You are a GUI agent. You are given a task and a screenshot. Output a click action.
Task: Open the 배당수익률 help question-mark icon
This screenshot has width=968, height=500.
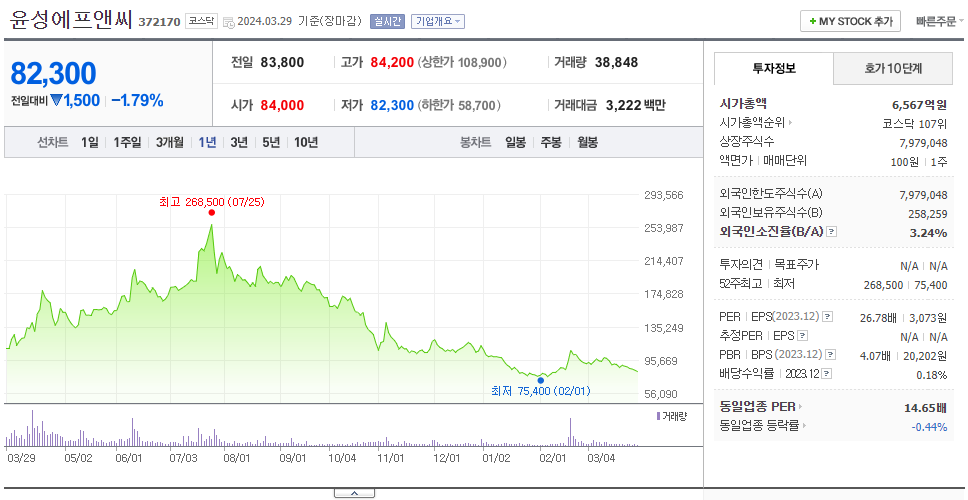(827, 374)
